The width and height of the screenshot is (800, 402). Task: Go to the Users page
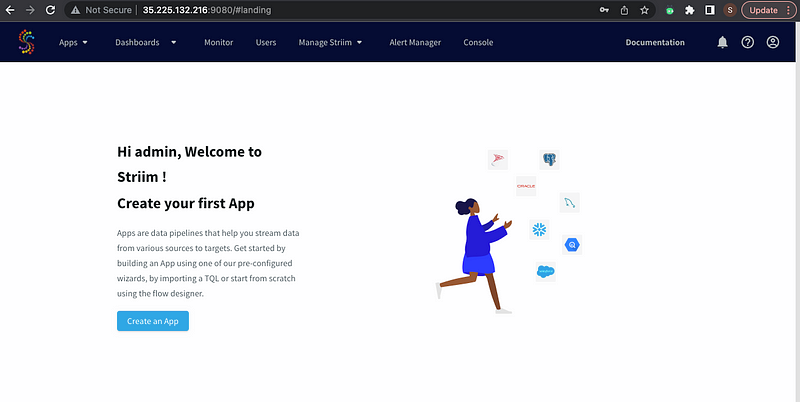click(x=266, y=42)
